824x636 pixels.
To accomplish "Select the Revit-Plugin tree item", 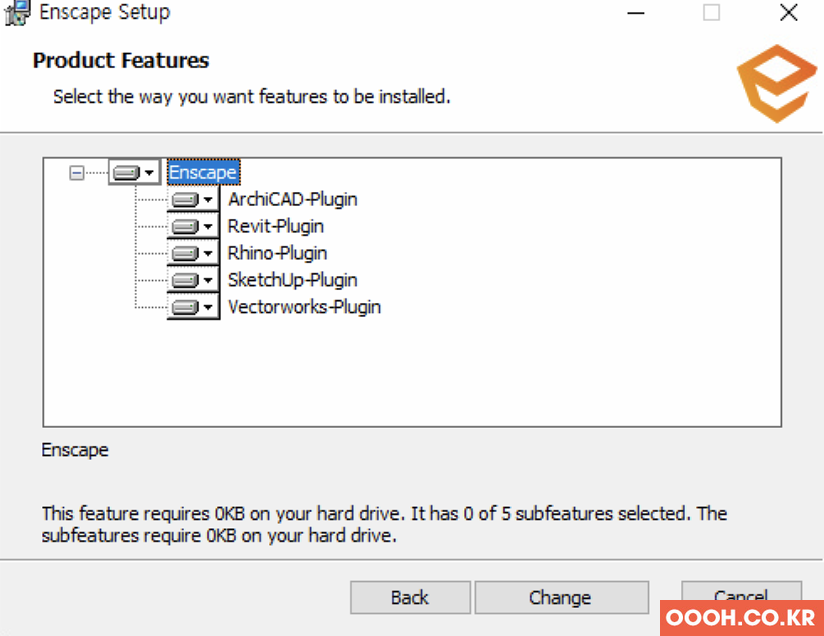I will coord(276,227).
